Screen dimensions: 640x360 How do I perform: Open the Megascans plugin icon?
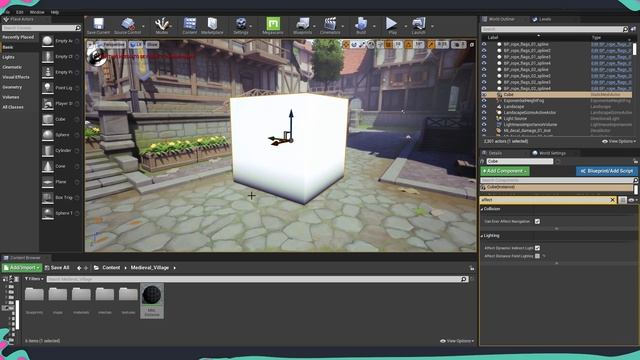coord(273,24)
